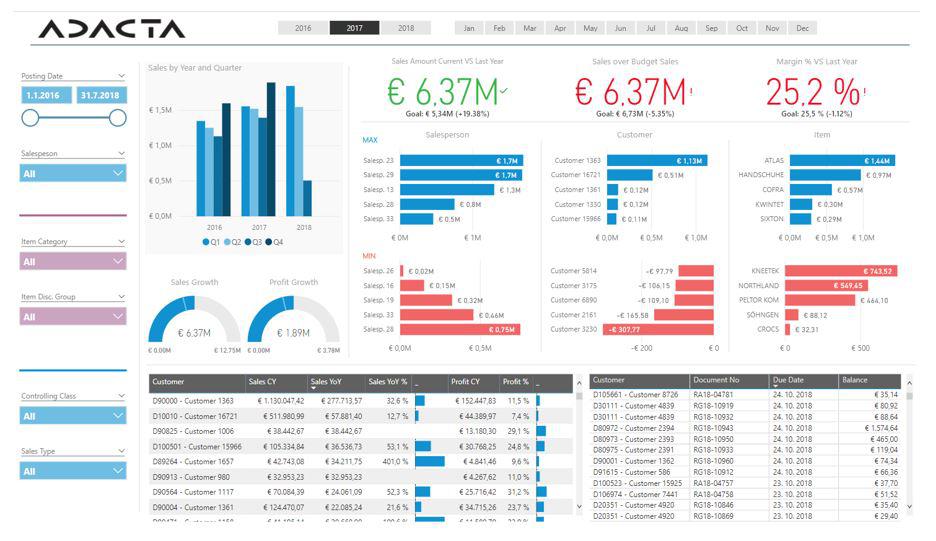The width and height of the screenshot is (936, 541).
Task: Toggle the 2018 year filter
Action: coord(406,28)
